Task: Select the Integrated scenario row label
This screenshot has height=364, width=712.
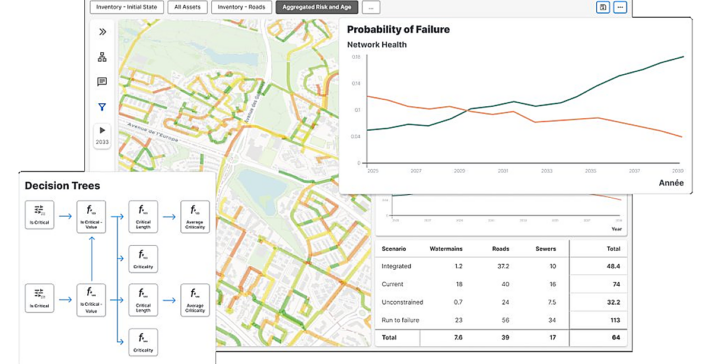Action: coord(396,266)
